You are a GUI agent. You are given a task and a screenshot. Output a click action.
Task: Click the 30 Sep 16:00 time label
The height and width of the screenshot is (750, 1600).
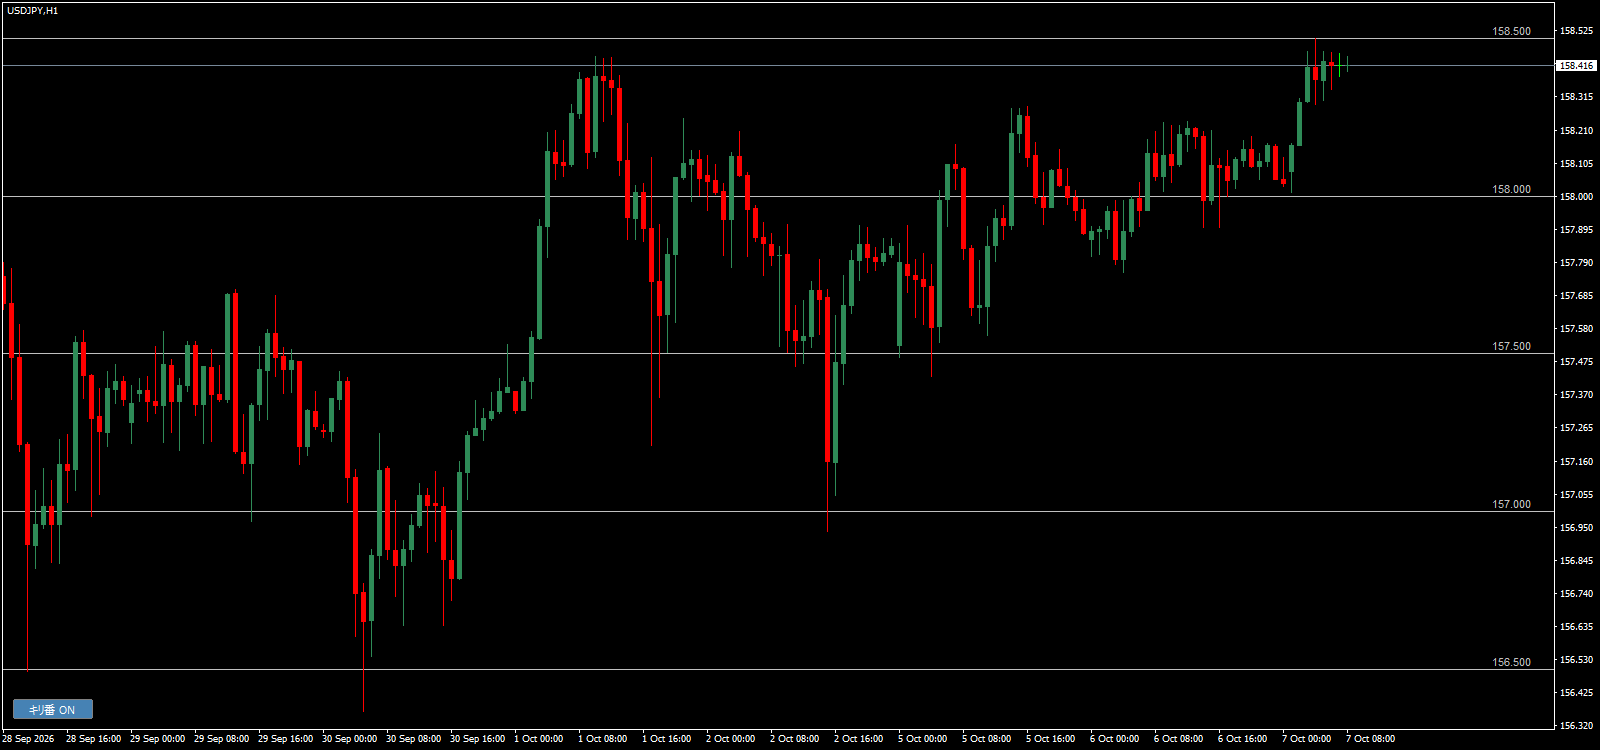point(477,739)
